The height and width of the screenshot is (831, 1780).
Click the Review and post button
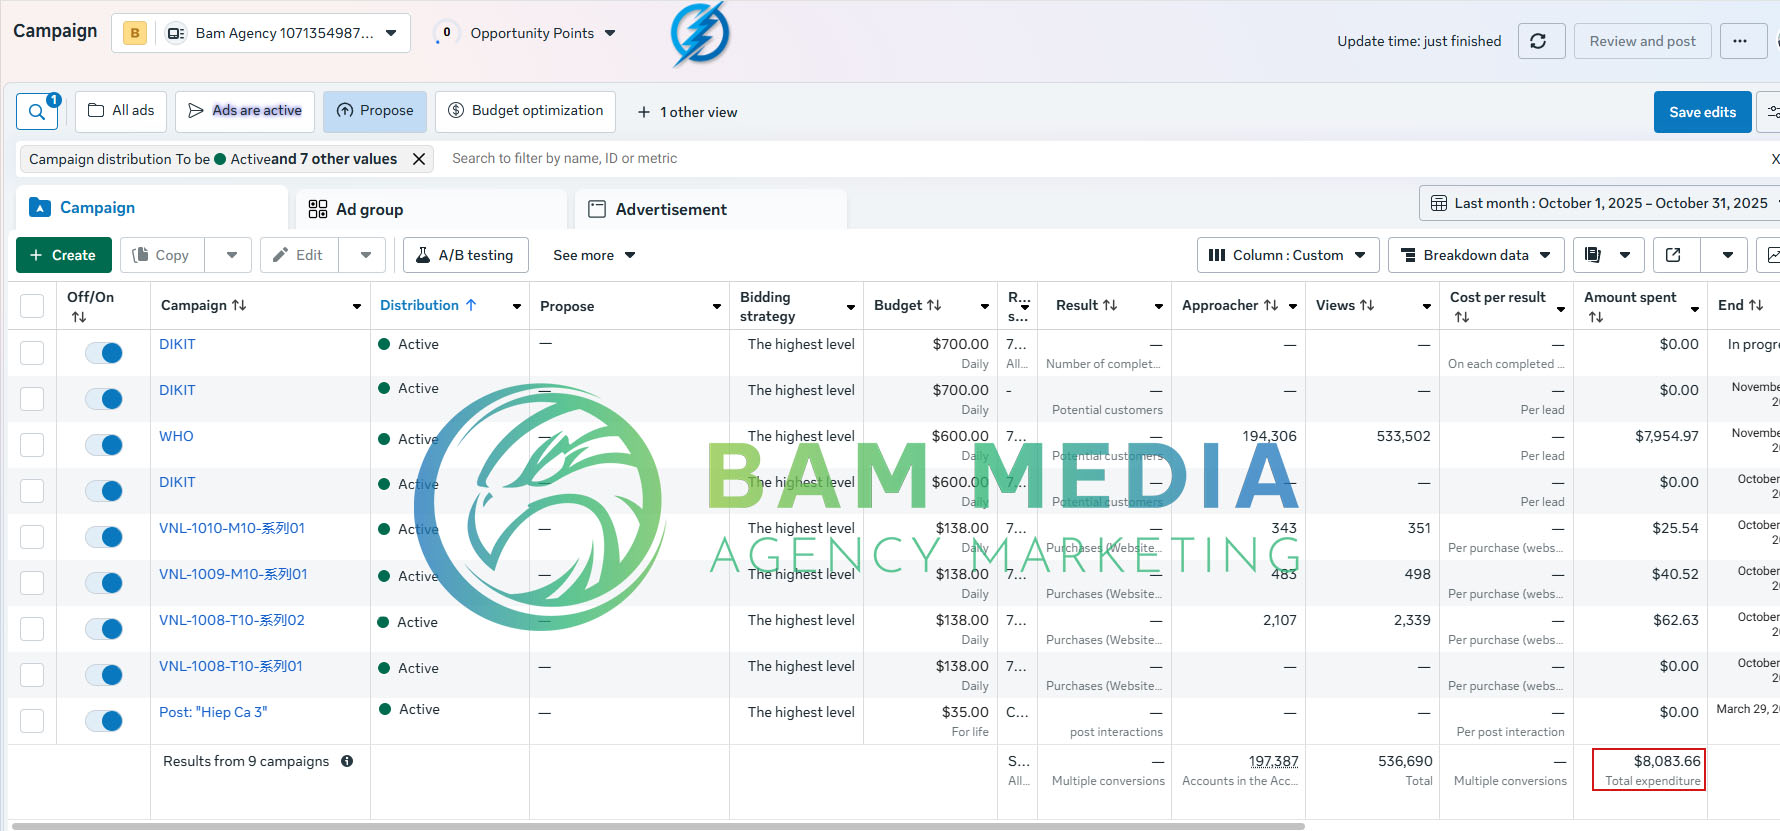click(x=1642, y=41)
